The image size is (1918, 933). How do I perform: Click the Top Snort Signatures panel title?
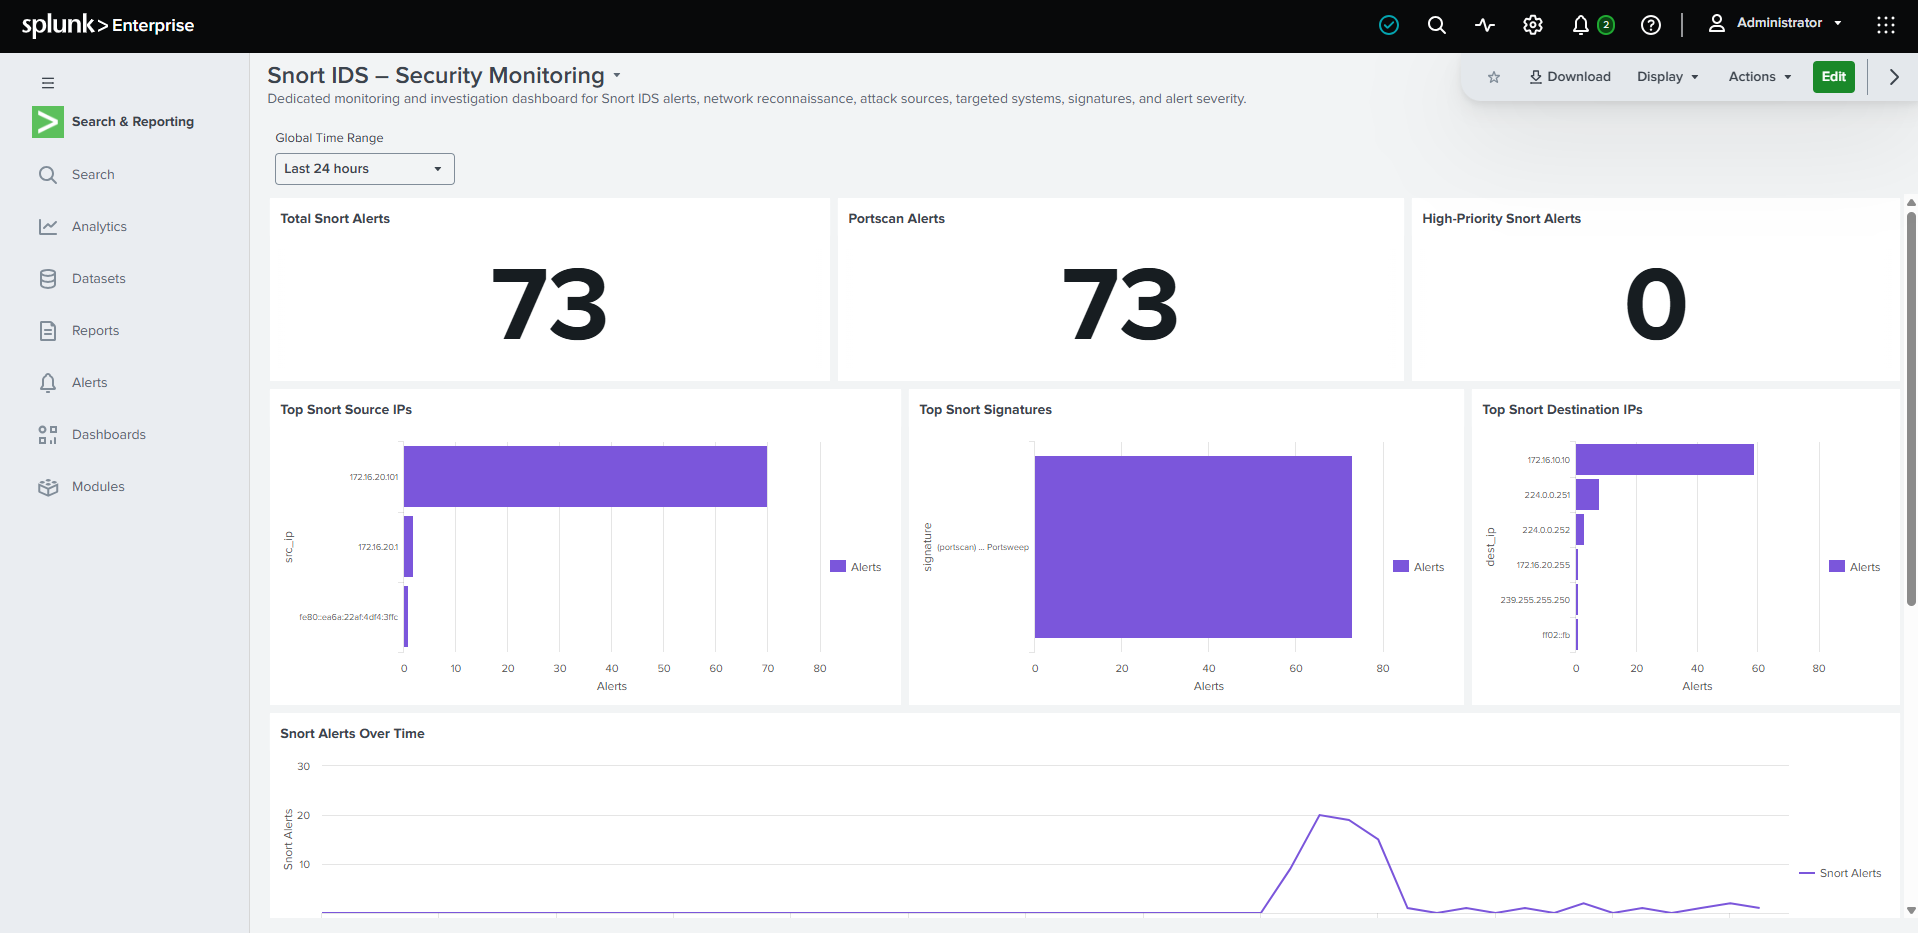point(985,410)
